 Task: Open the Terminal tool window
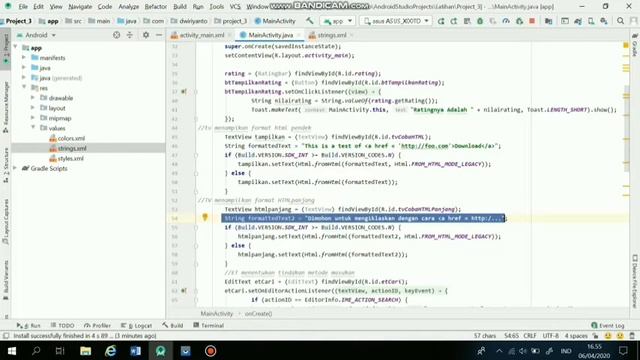click(x=209, y=325)
